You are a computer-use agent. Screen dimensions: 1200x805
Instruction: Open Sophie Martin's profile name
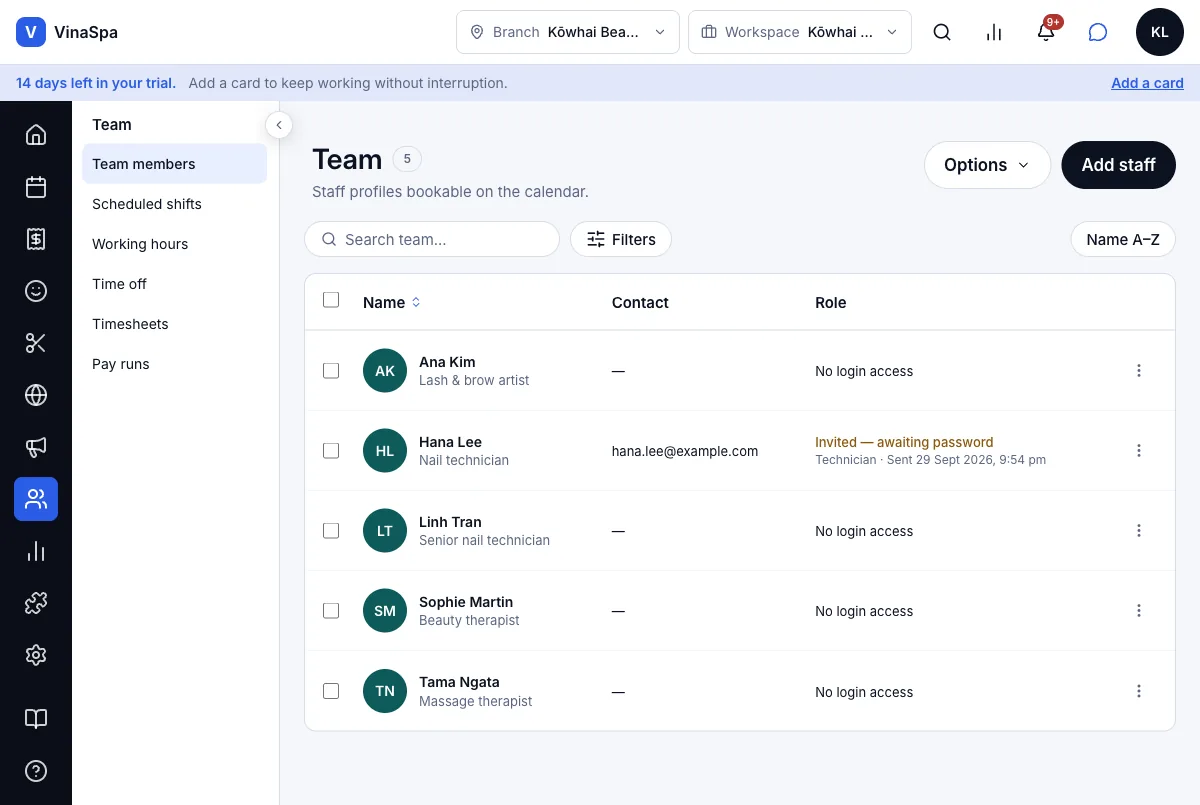point(466,602)
